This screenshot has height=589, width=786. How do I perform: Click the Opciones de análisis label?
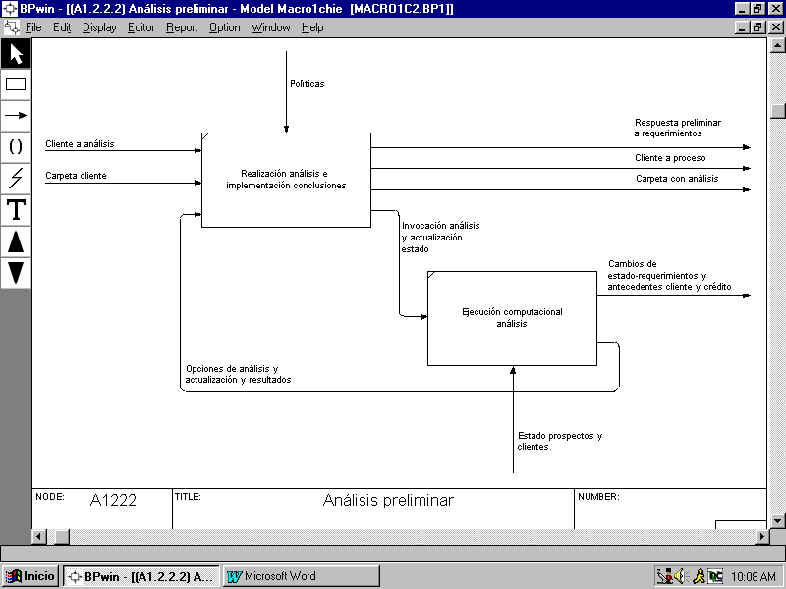click(238, 374)
